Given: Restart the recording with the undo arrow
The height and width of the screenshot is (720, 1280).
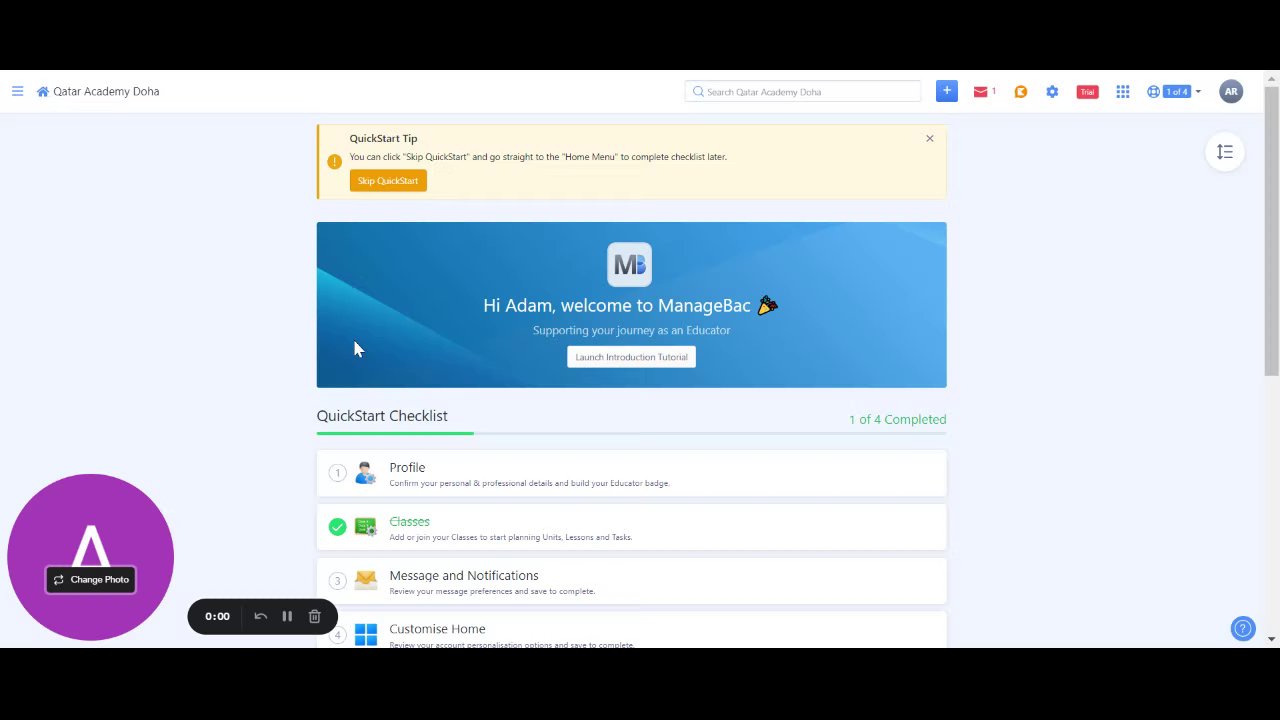Looking at the screenshot, I should 260,616.
